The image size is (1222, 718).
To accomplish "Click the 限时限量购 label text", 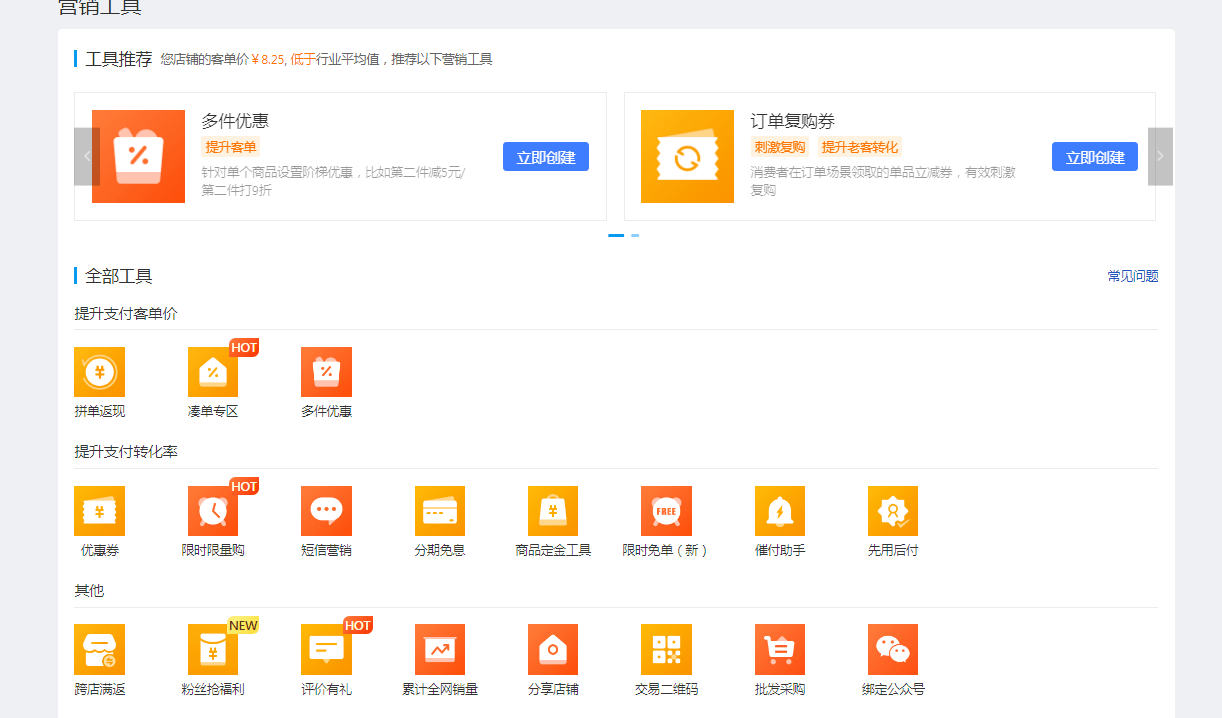I will coord(213,550).
